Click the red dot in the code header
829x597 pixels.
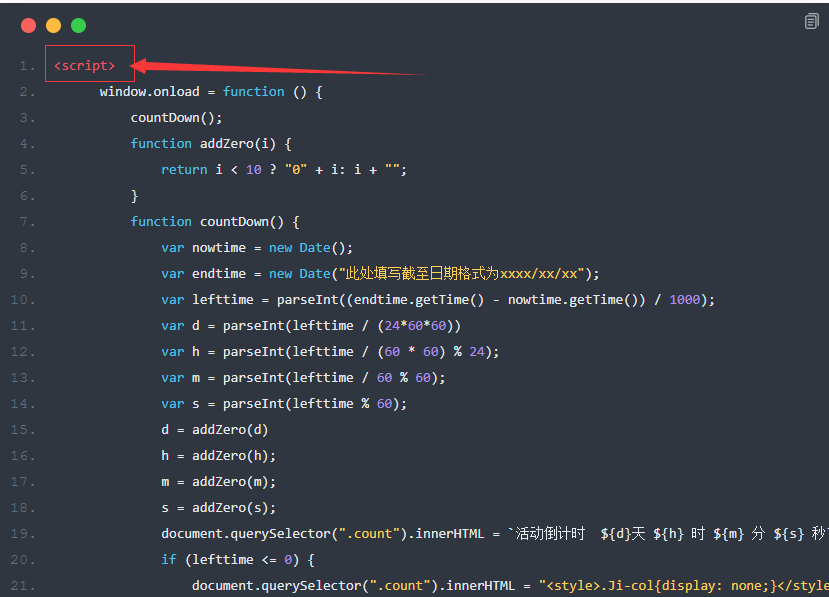pyautogui.click(x=28, y=25)
